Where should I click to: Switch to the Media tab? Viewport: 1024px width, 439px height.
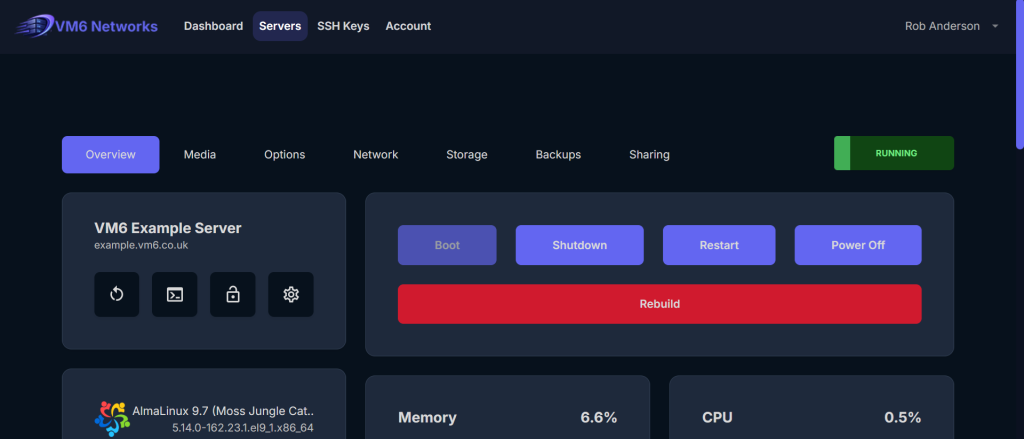(x=200, y=155)
